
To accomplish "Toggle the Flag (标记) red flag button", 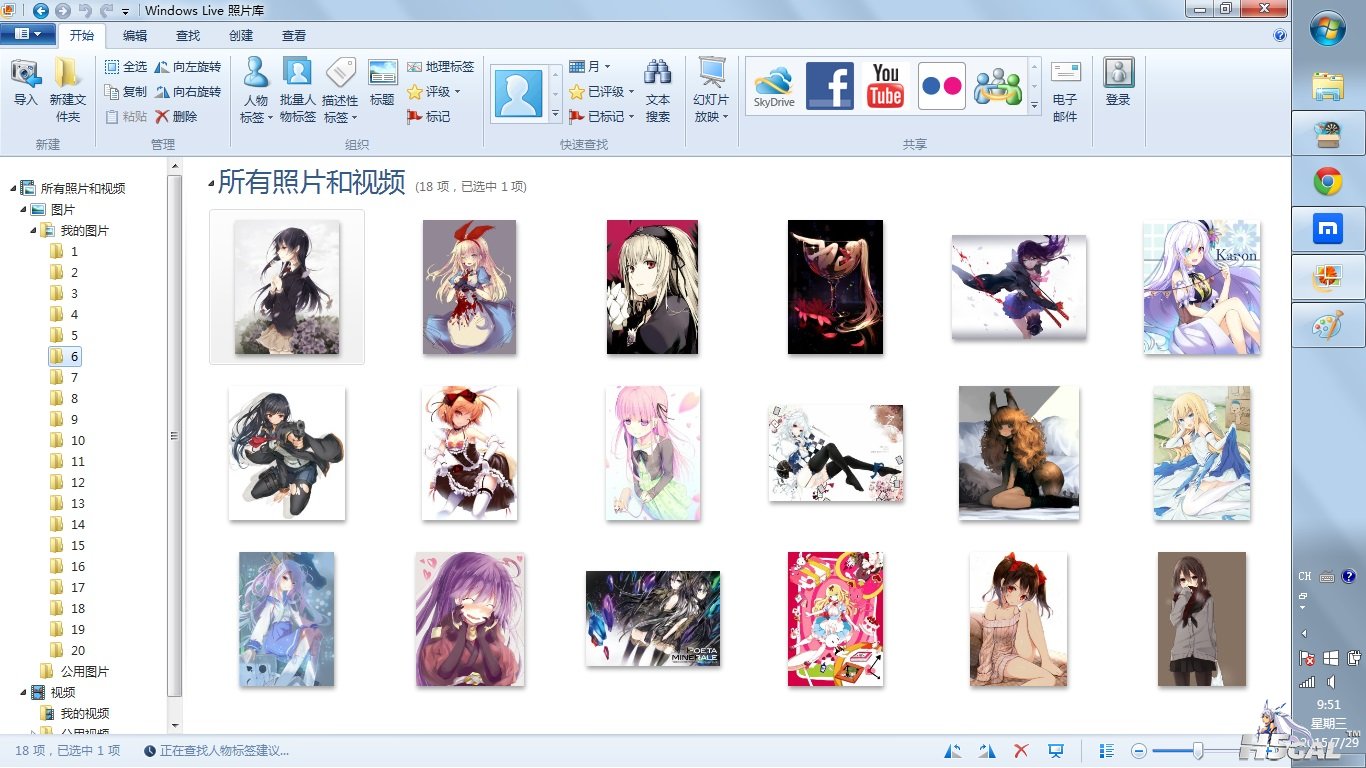I will (x=429, y=117).
